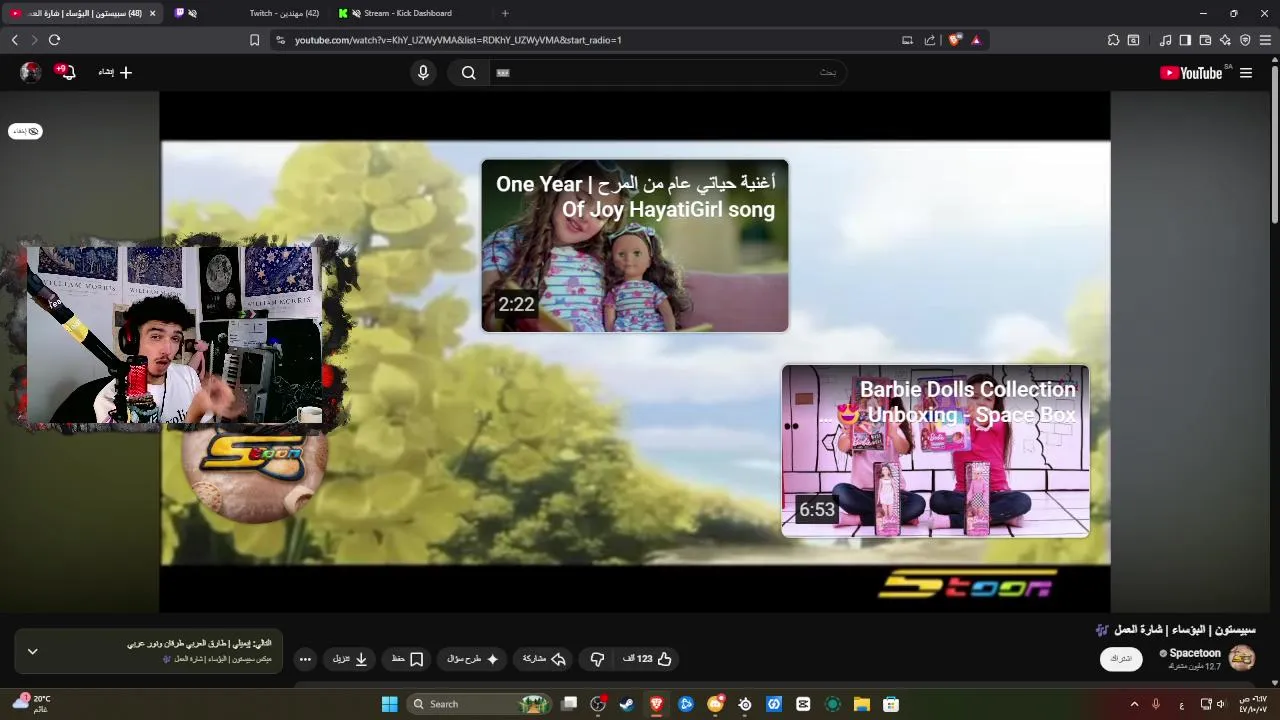The height and width of the screenshot is (720, 1280).
Task: Subscribe to the Spacetoon channel
Action: tap(1121, 659)
